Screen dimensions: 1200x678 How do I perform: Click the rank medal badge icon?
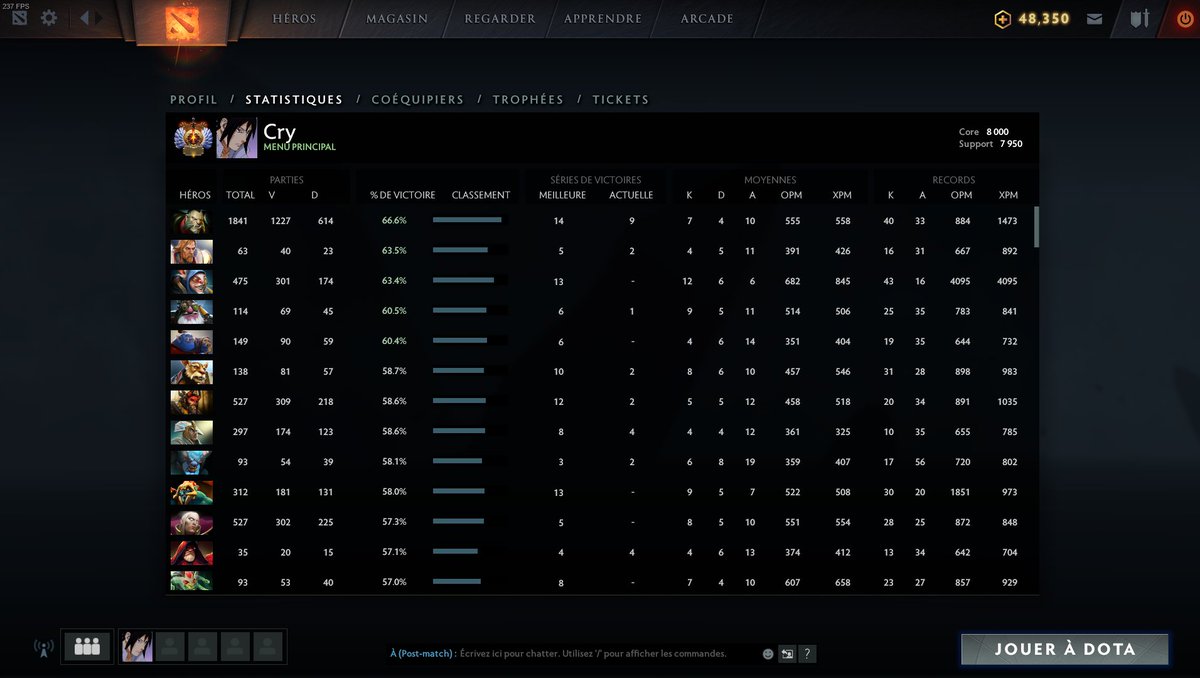coord(191,137)
